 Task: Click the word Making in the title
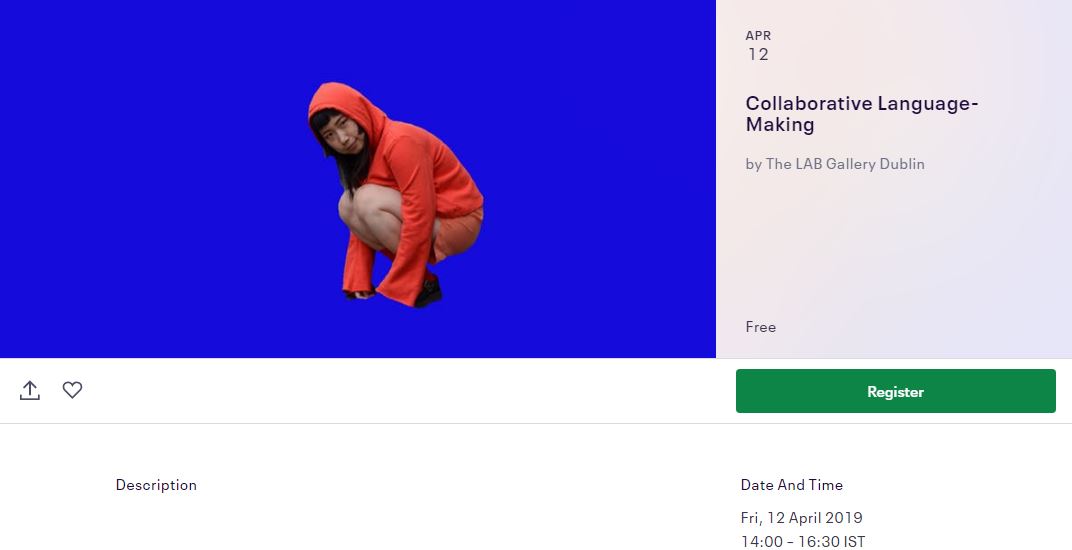pyautogui.click(x=780, y=125)
